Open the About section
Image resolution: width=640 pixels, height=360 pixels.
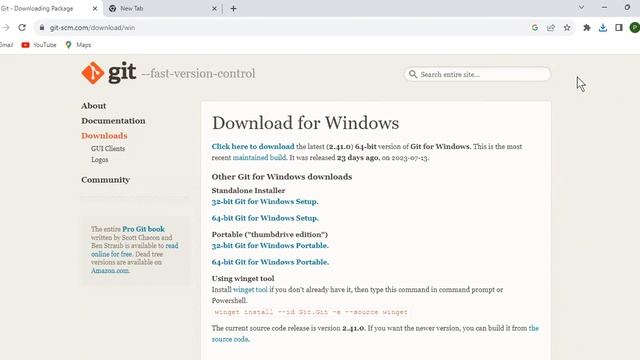click(x=93, y=106)
